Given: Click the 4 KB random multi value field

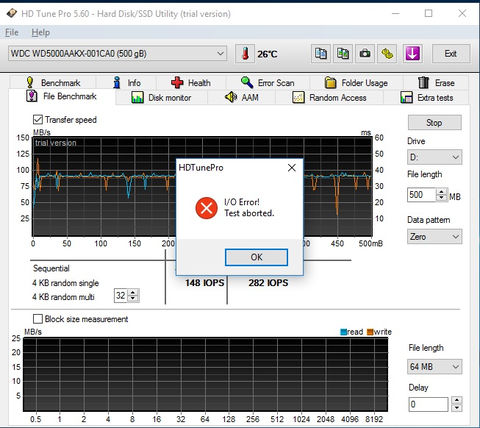Looking at the screenshot, I should pyautogui.click(x=121, y=296).
